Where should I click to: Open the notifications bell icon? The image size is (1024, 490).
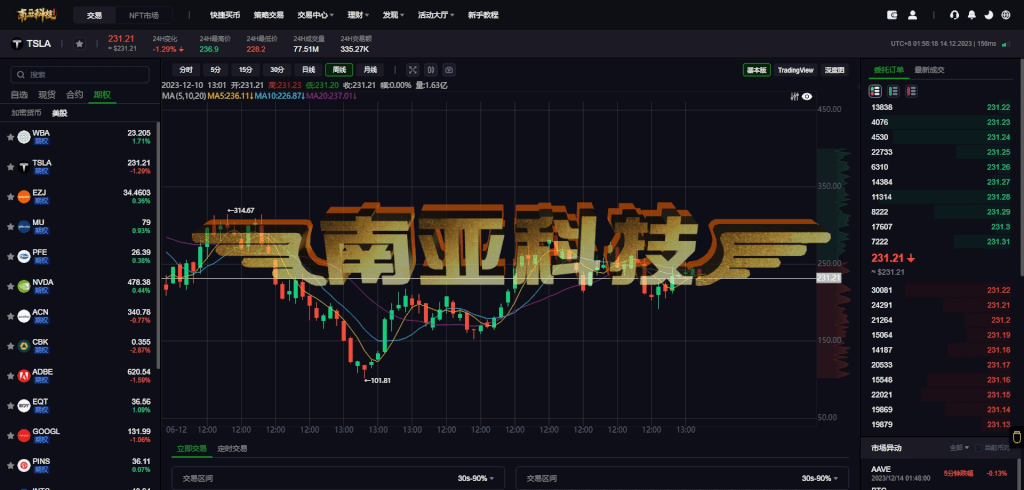pyautogui.click(x=972, y=14)
